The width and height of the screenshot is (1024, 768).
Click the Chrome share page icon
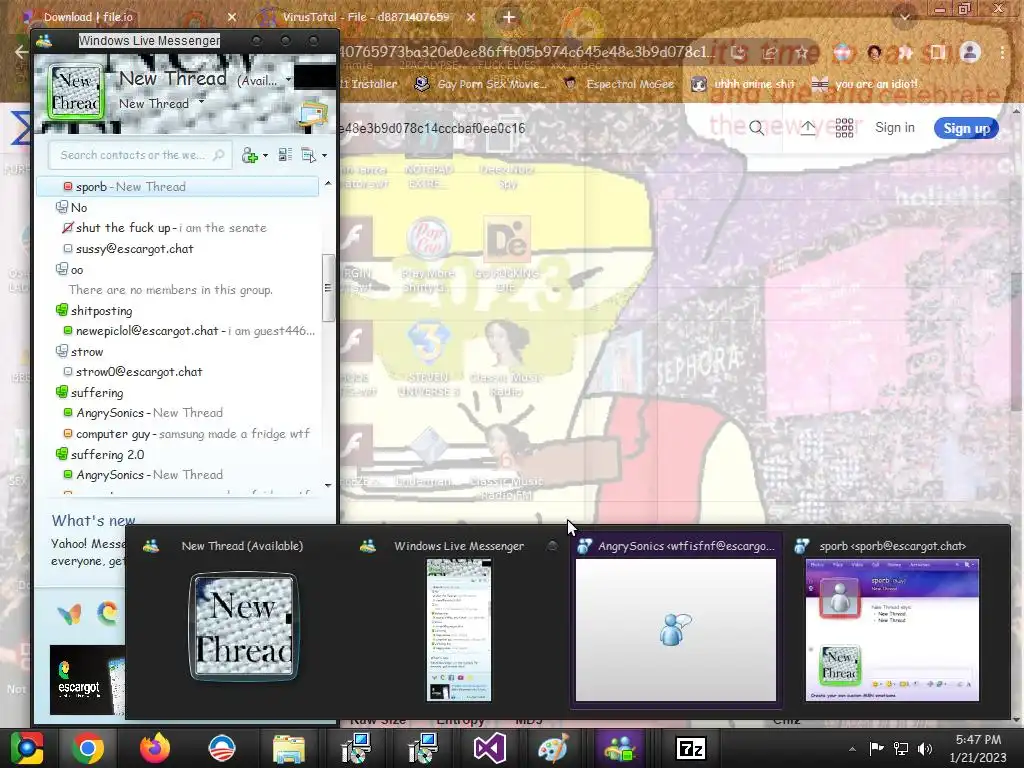769,52
